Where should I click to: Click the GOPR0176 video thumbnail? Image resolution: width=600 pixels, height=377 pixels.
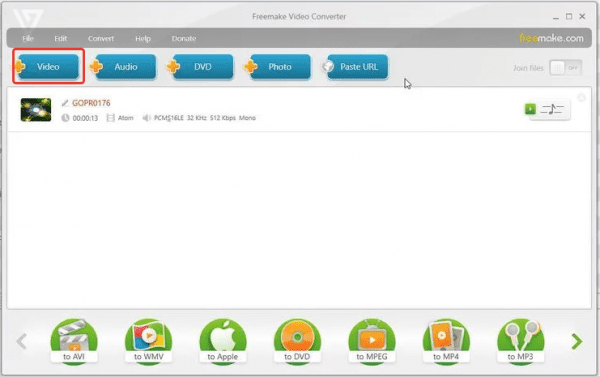point(36,109)
